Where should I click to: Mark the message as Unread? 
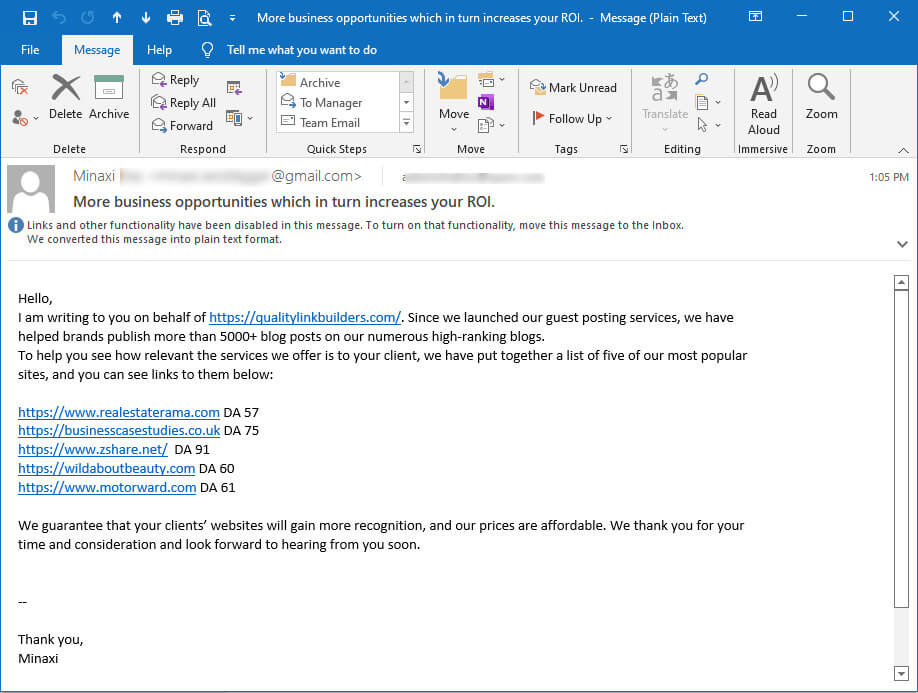(573, 87)
